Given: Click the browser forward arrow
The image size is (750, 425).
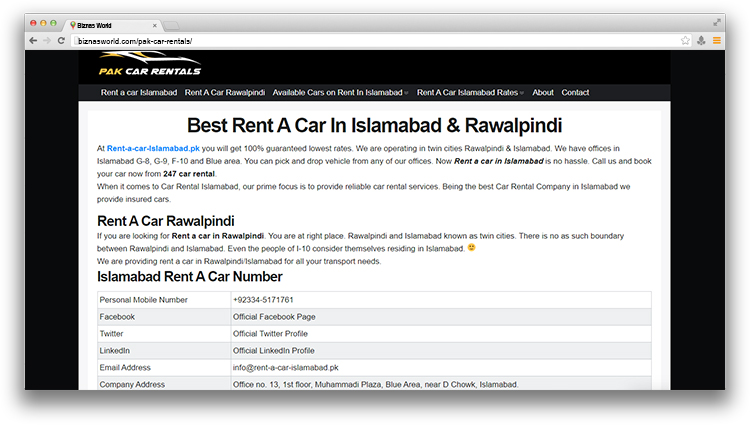Looking at the screenshot, I should (47, 41).
